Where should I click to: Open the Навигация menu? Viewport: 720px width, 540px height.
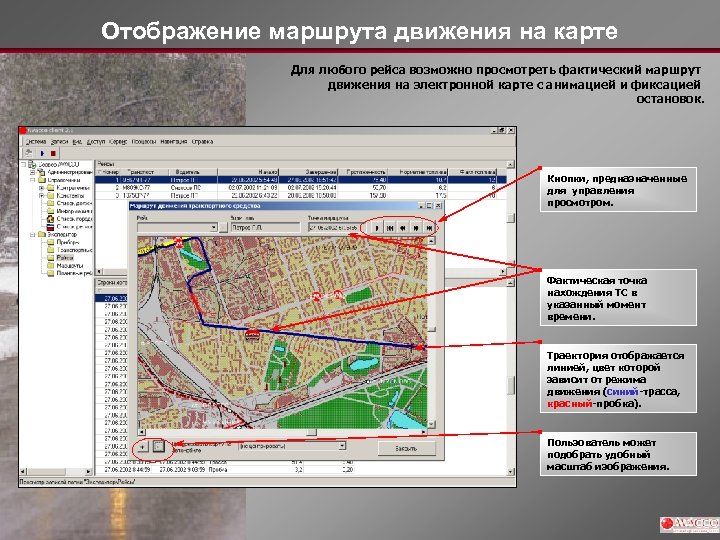[x=174, y=141]
